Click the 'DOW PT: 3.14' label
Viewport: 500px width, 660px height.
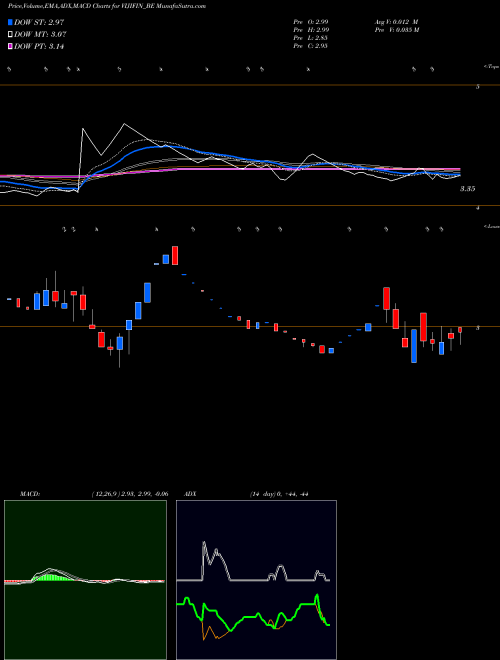tap(39, 46)
